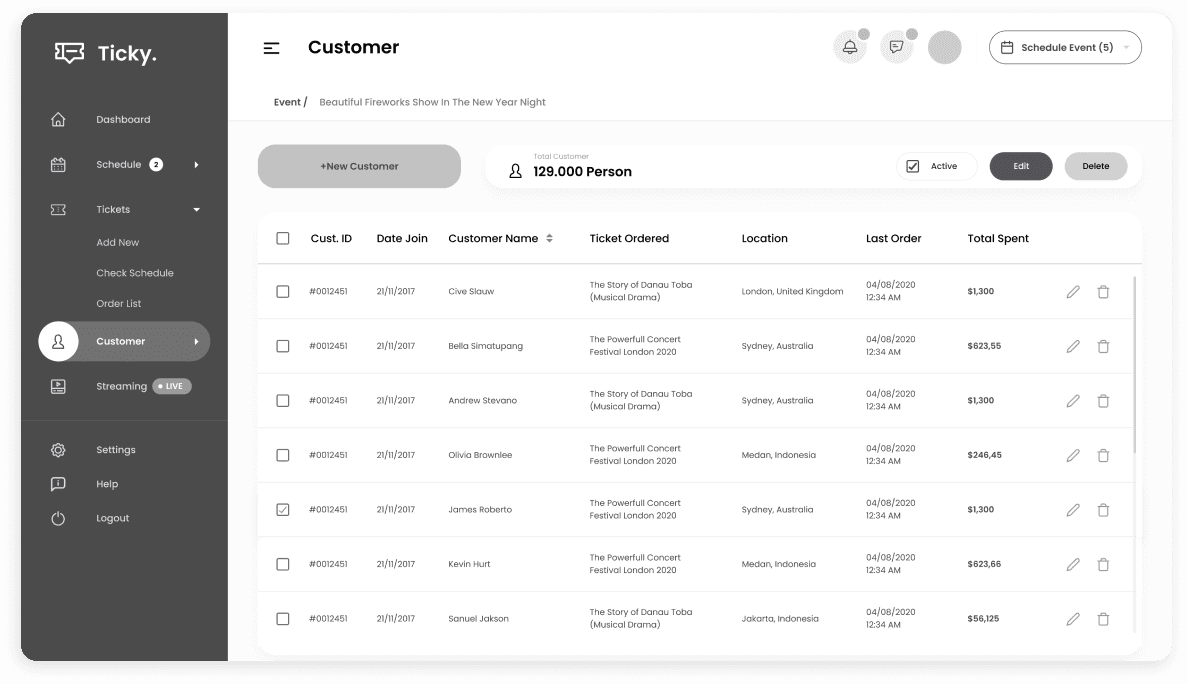Open the Dashboard home icon

(58, 119)
